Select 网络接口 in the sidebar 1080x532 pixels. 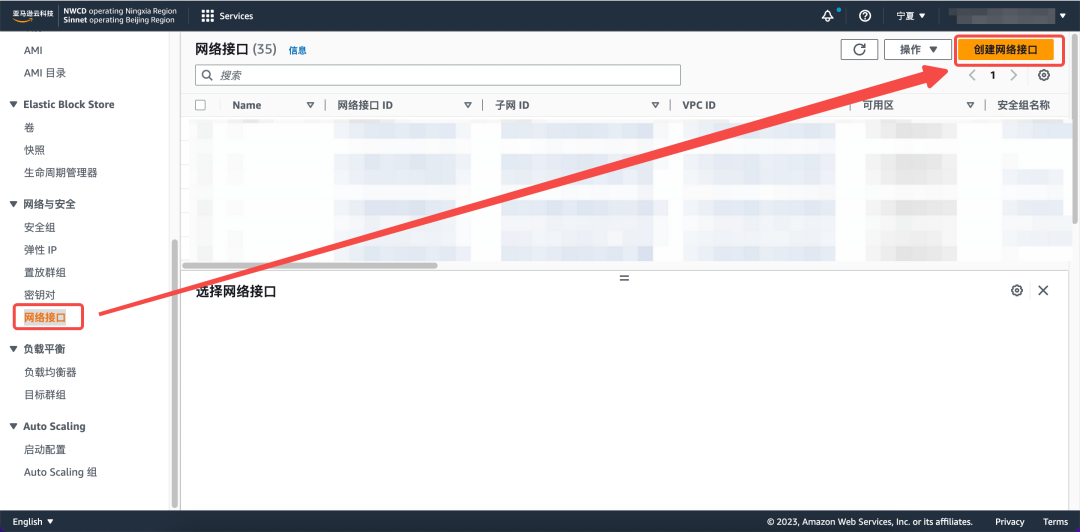point(45,318)
